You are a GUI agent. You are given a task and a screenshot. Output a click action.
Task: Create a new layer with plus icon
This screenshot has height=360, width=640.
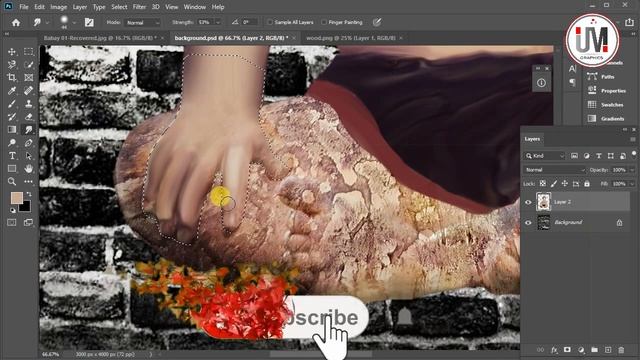(608, 350)
